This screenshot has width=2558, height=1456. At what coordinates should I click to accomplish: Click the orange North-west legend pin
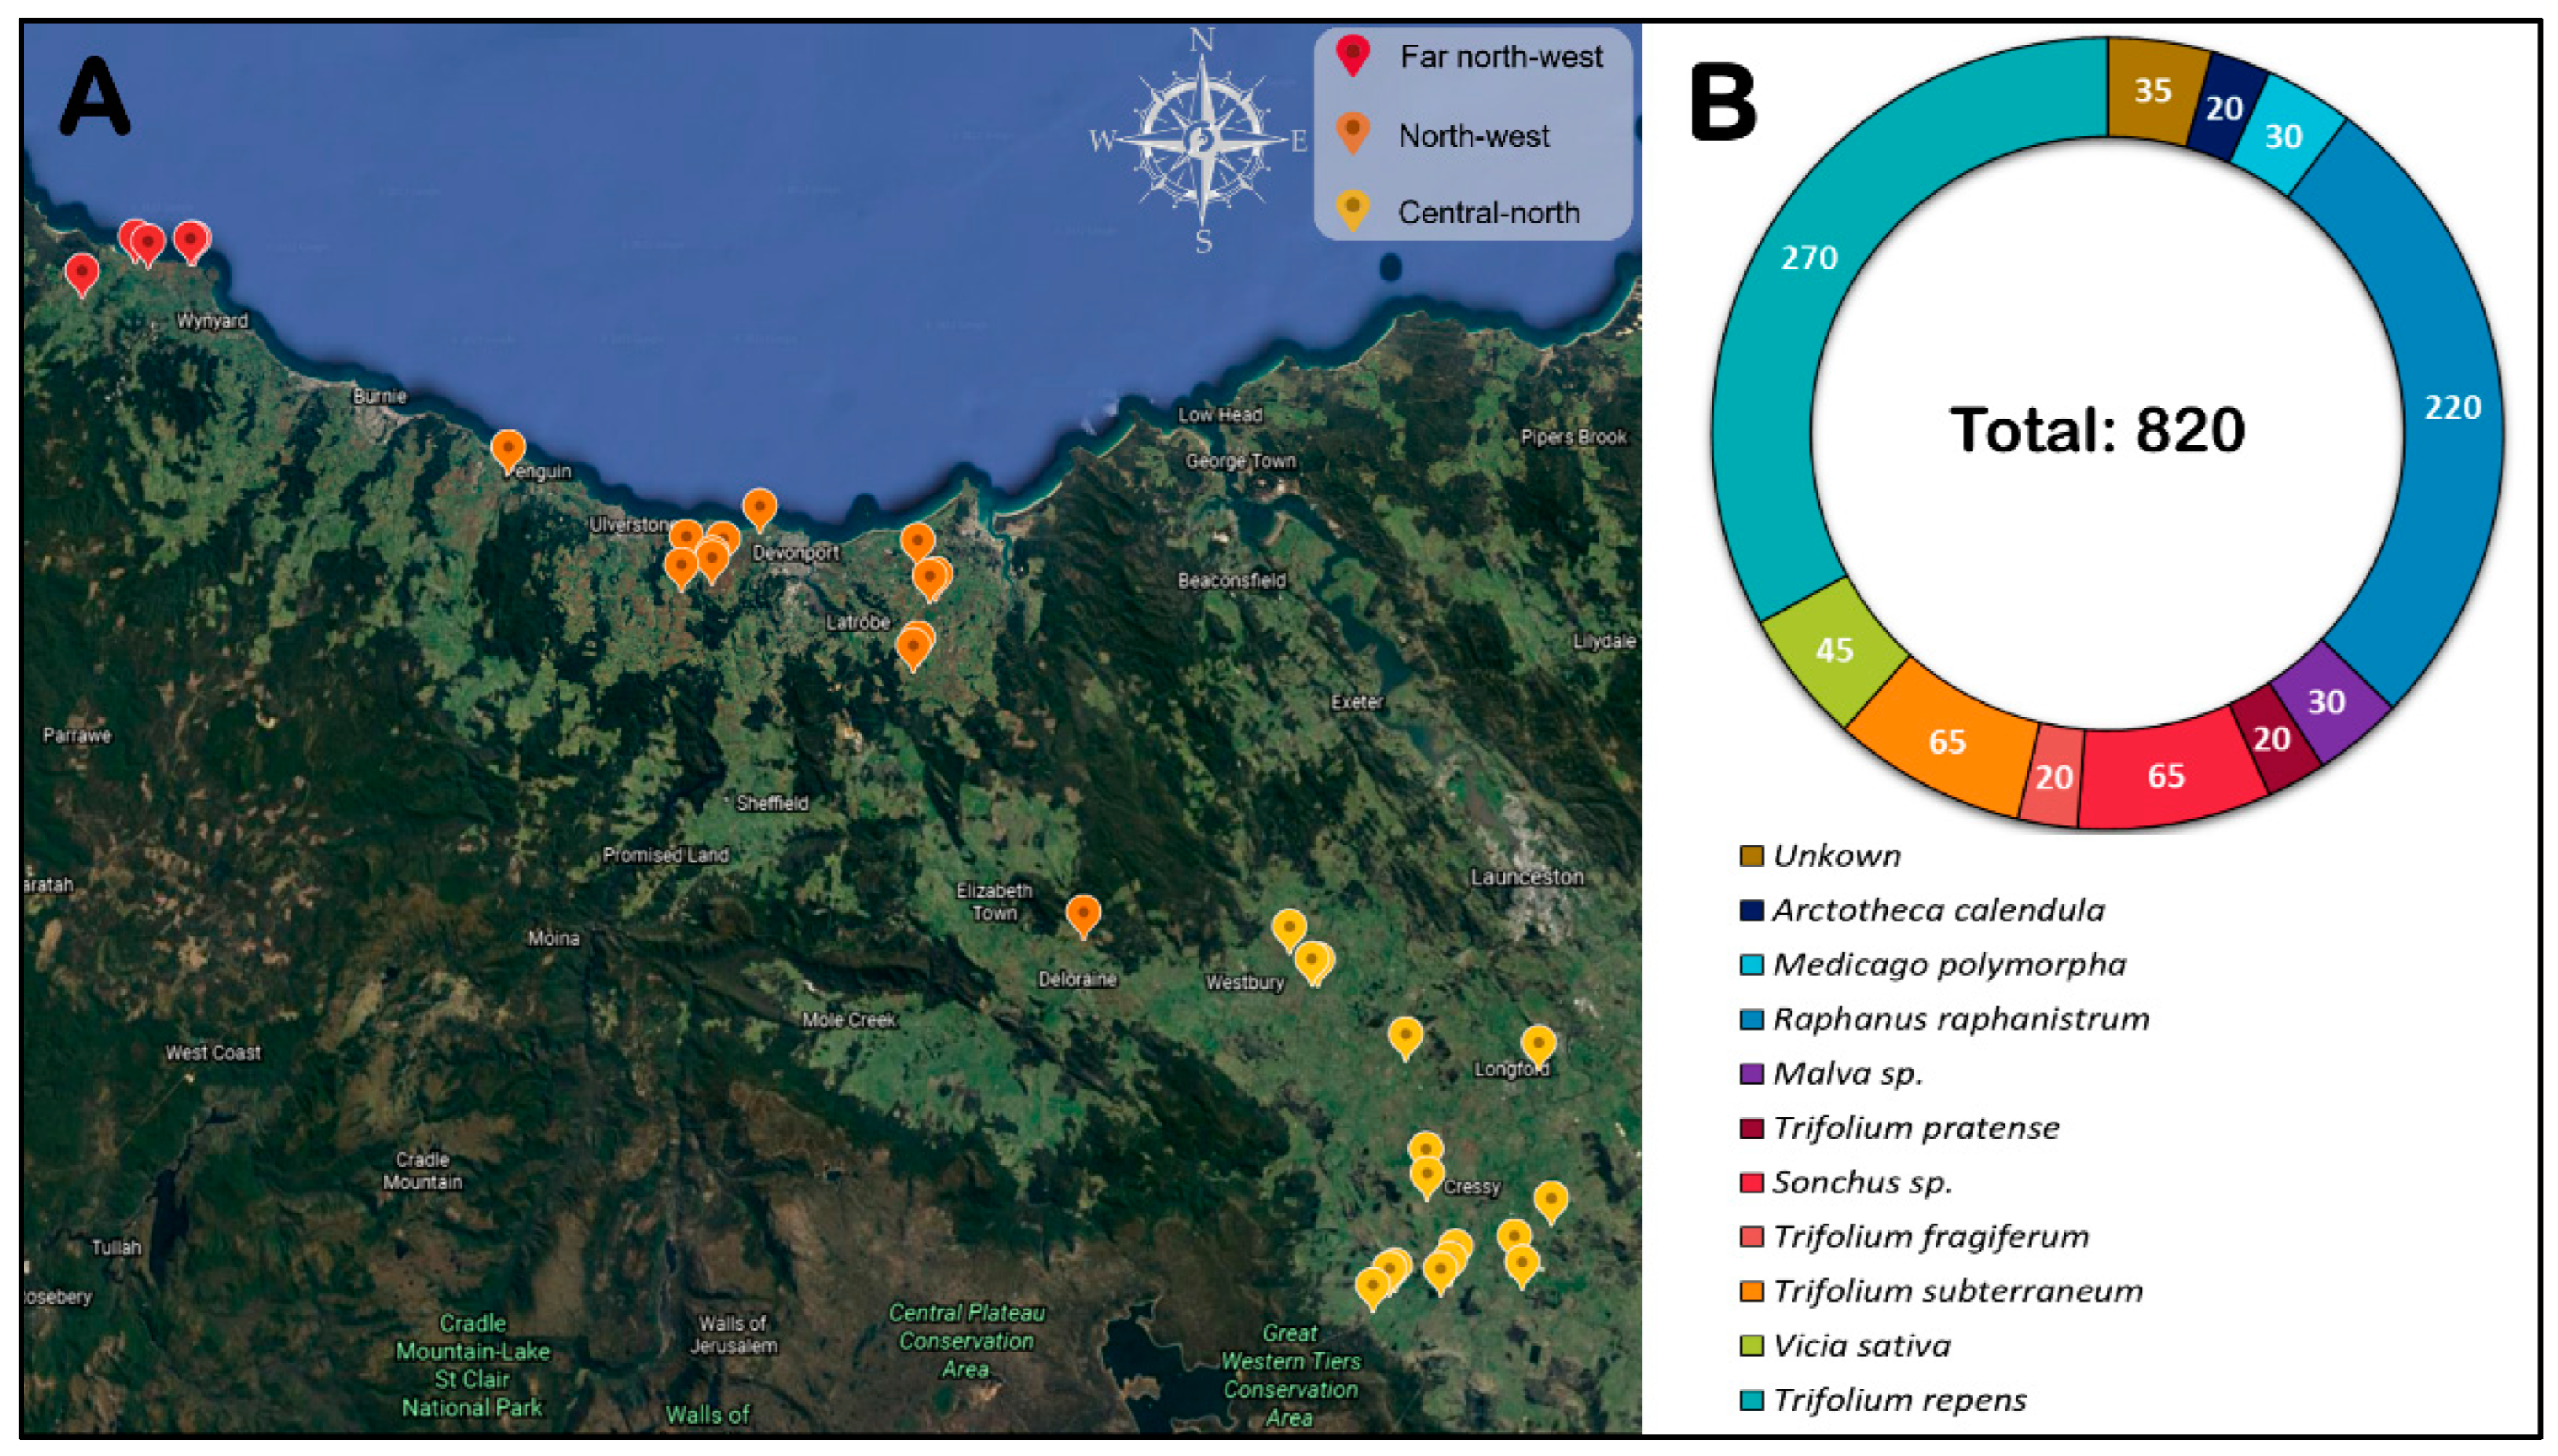(x=1352, y=133)
